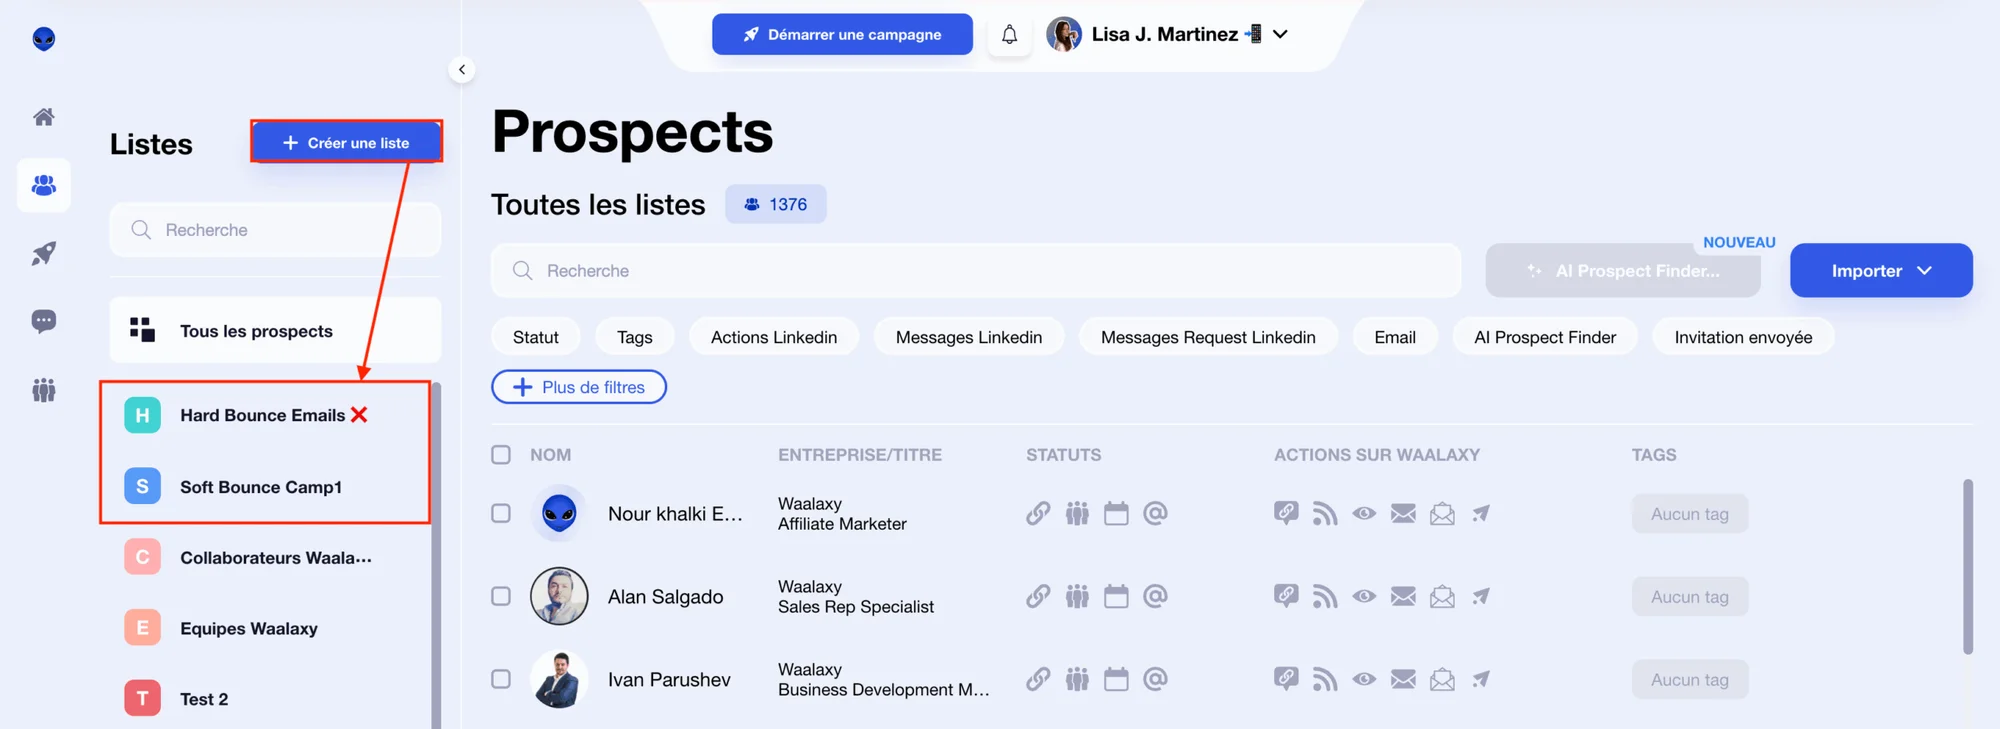This screenshot has width=2000, height=729.
Task: Click the @ email icon in Nour khalki's row
Action: 1155,514
